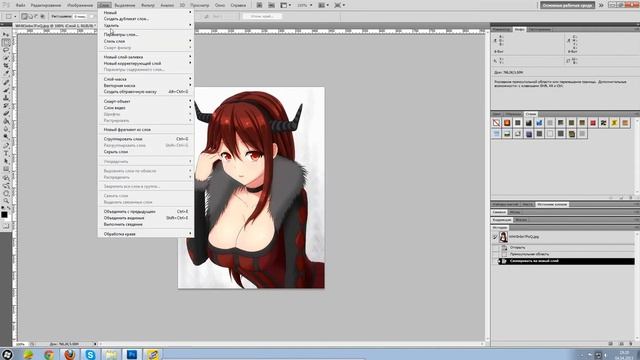The height and width of the screenshot is (360, 640).
Task: Toggle Quick Mask mode in toolbox
Action: pyautogui.click(x=6, y=226)
